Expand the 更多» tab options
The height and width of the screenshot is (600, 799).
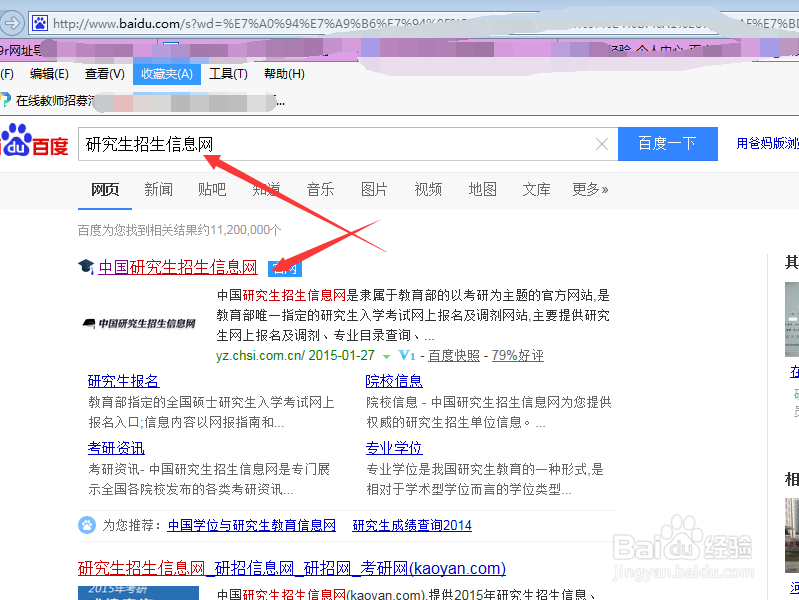click(590, 190)
